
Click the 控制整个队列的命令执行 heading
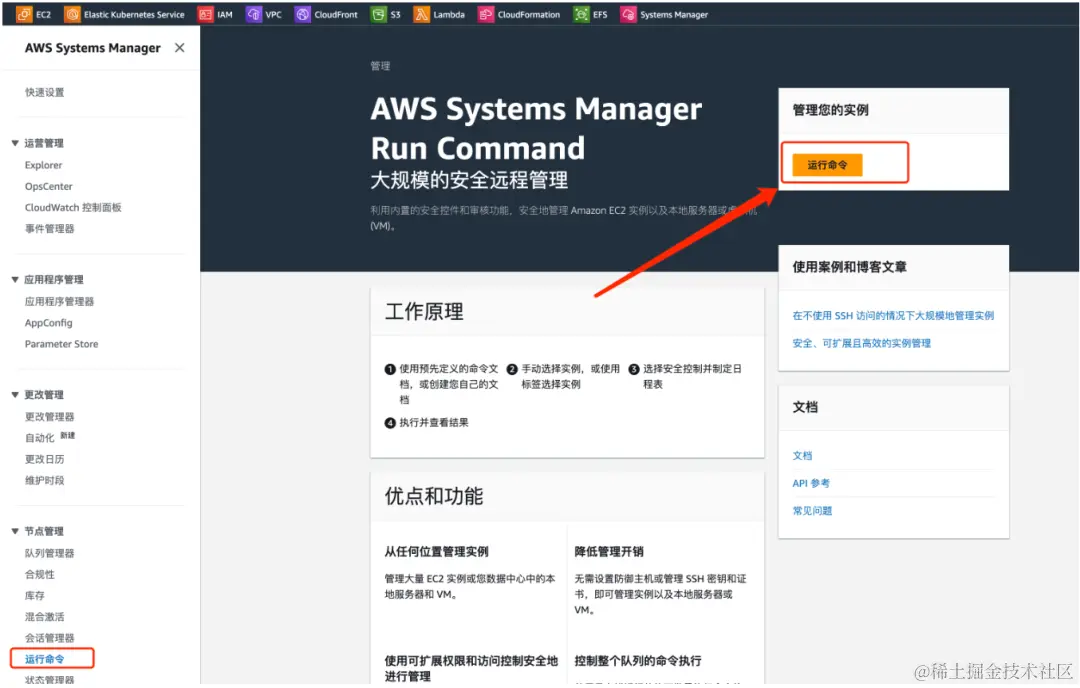point(638,661)
